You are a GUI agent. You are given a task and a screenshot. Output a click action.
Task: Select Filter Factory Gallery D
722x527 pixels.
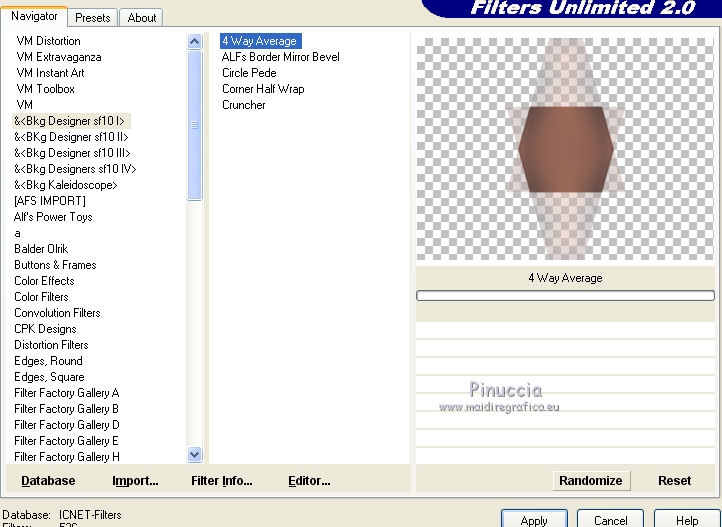[67, 425]
